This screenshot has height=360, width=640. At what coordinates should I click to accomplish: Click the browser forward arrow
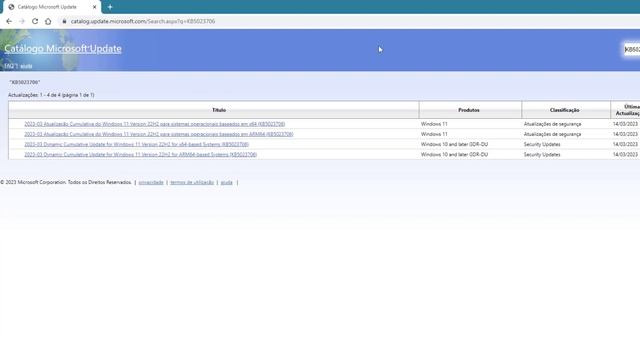click(x=22, y=21)
